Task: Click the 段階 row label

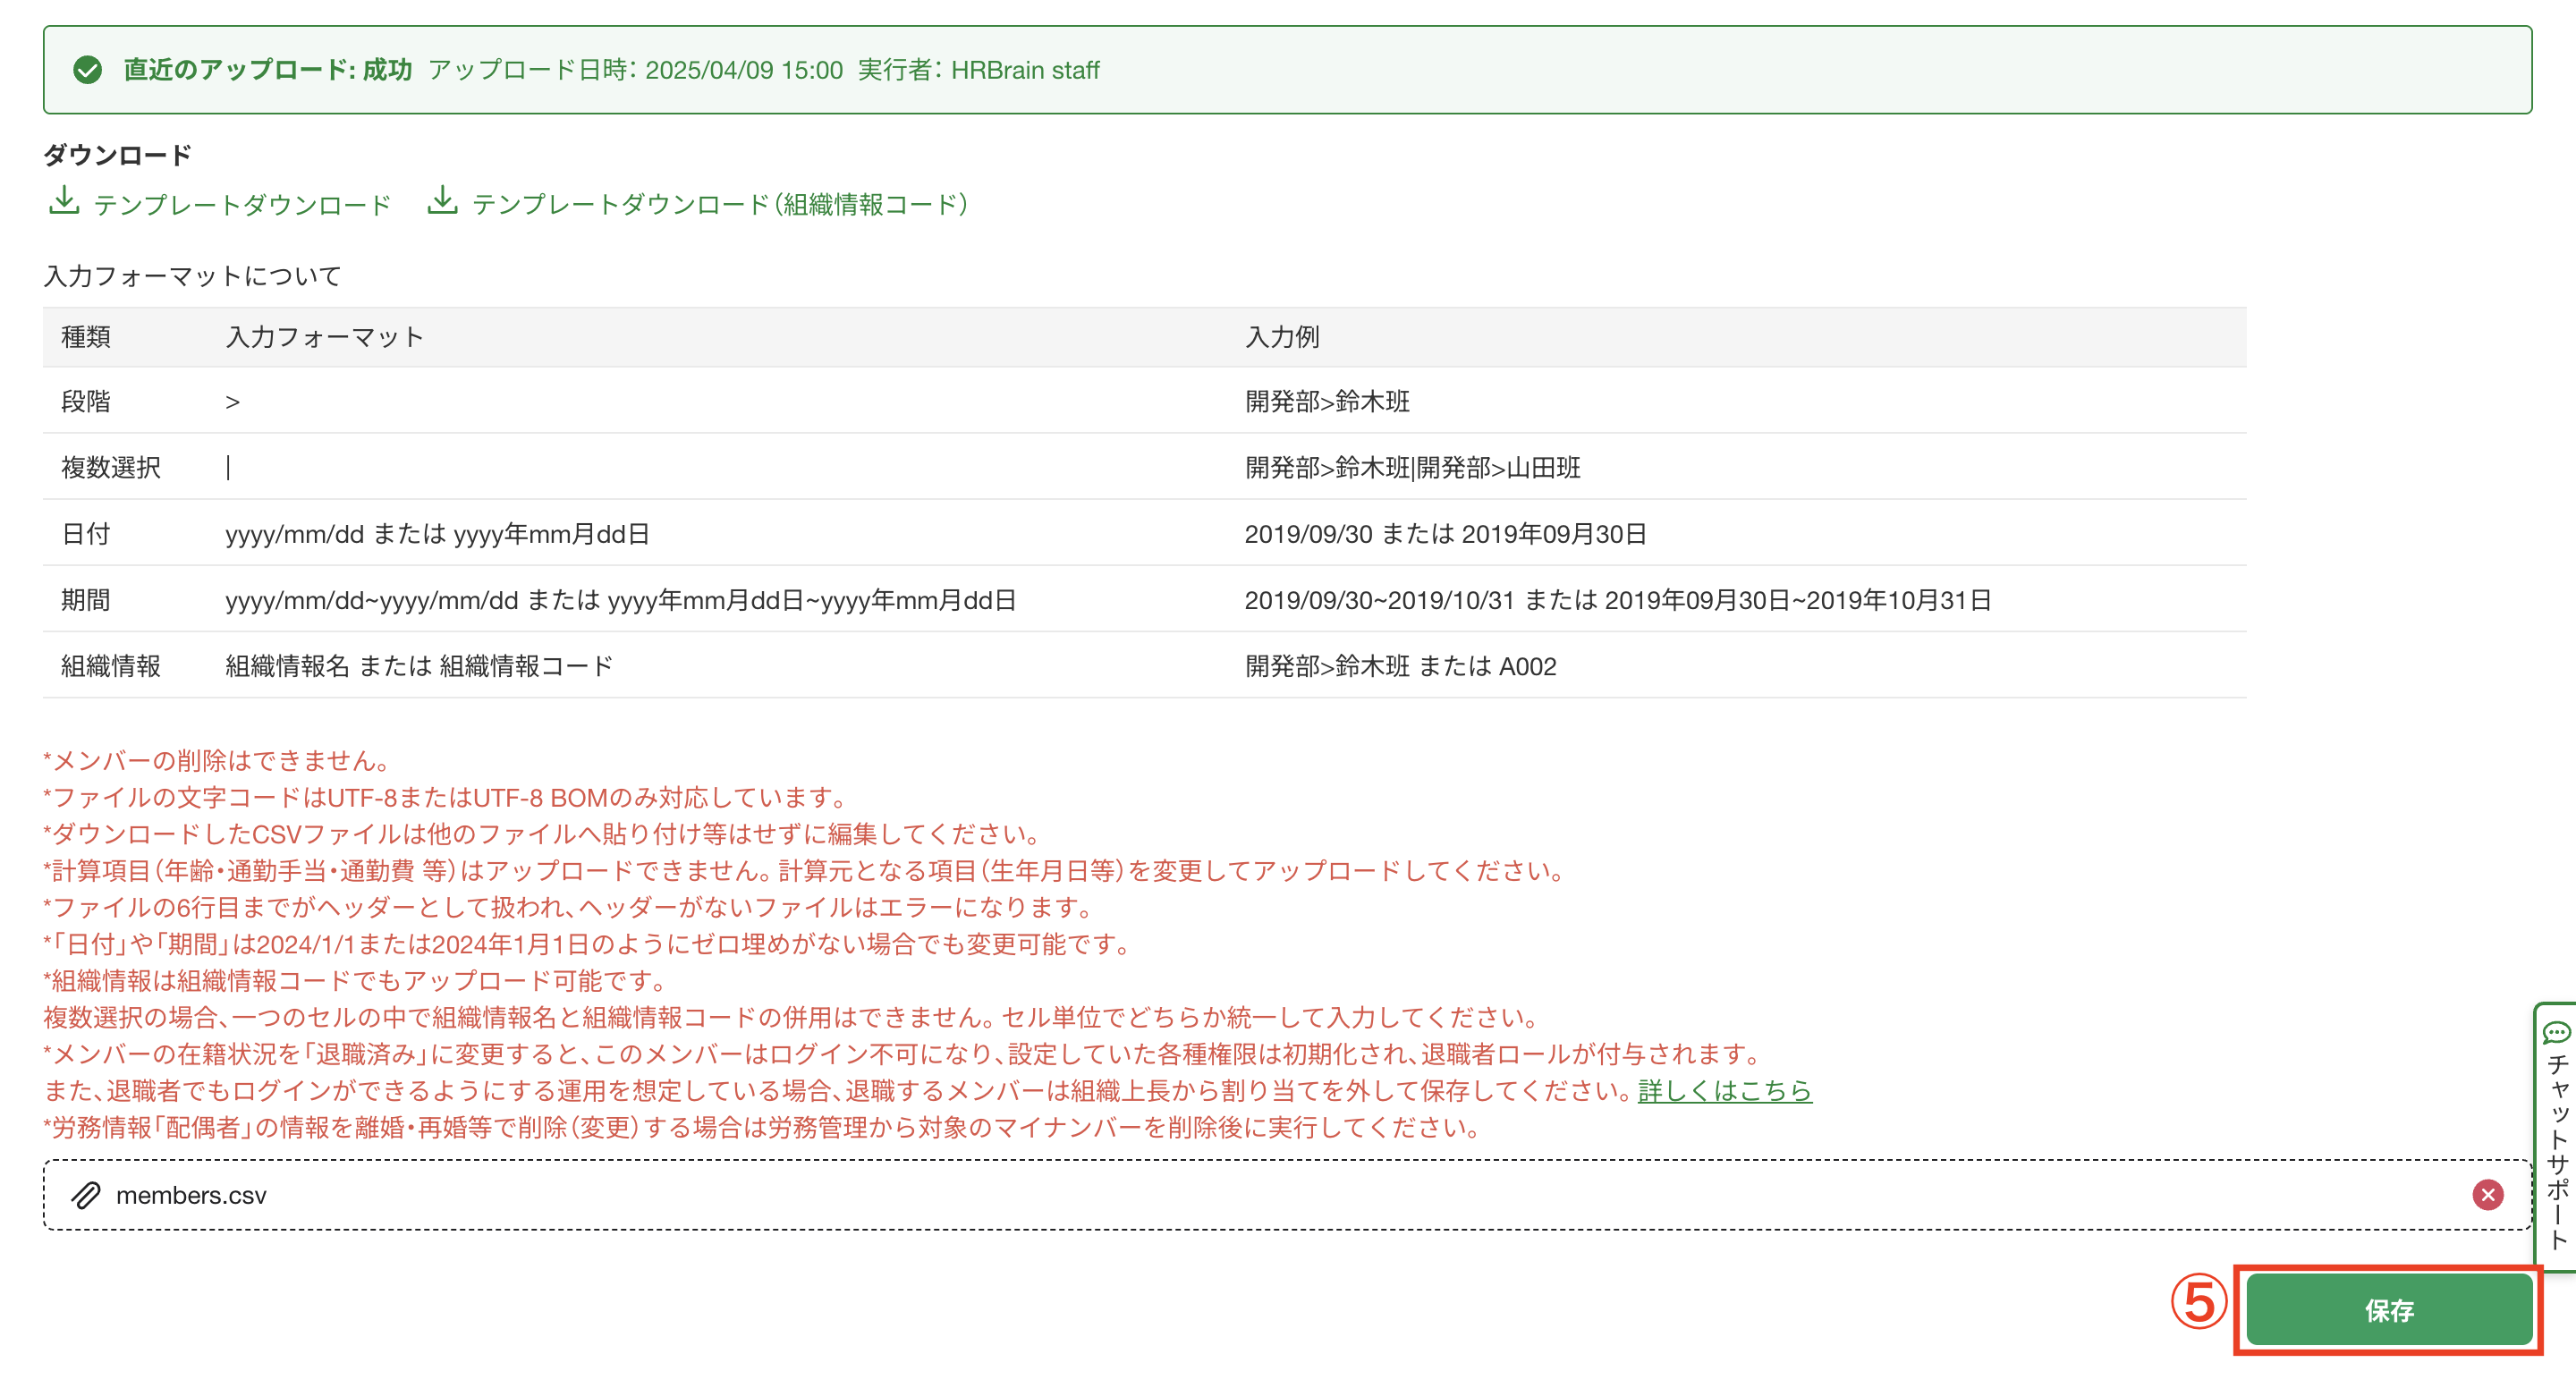Action: point(86,401)
